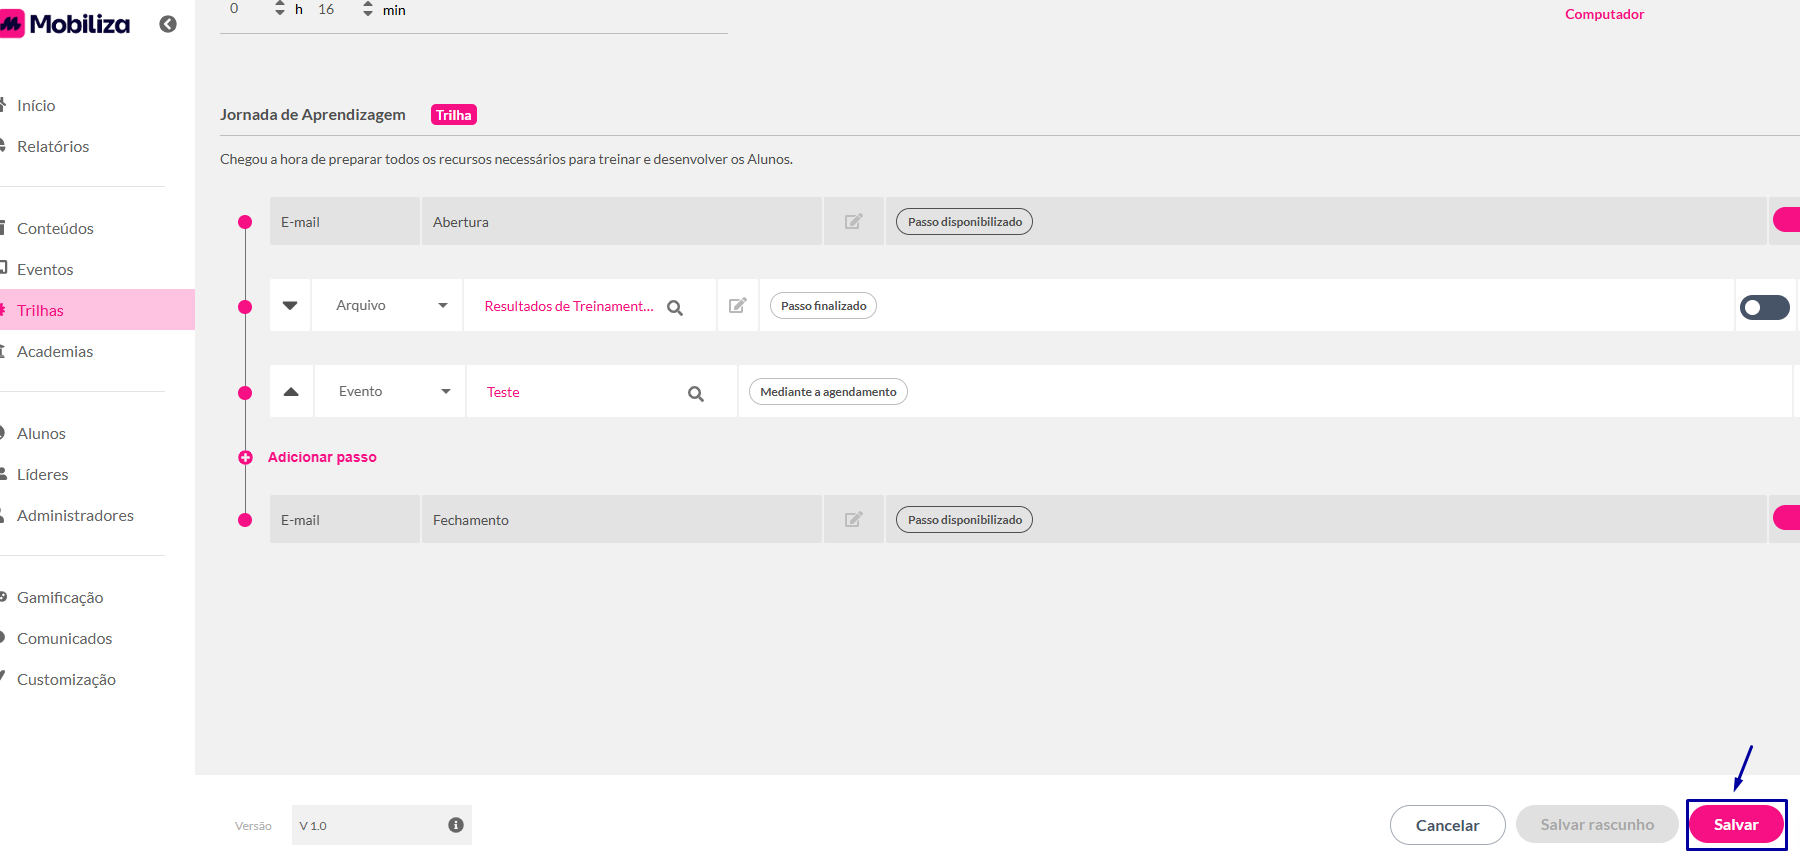Image resolution: width=1800 pixels, height=866 pixels.
Task: Toggle the Arquivo step switch
Action: pos(1765,307)
